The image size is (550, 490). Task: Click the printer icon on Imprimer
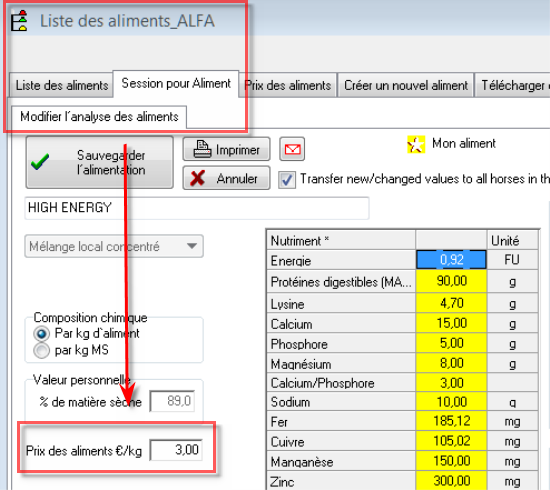[x=202, y=149]
